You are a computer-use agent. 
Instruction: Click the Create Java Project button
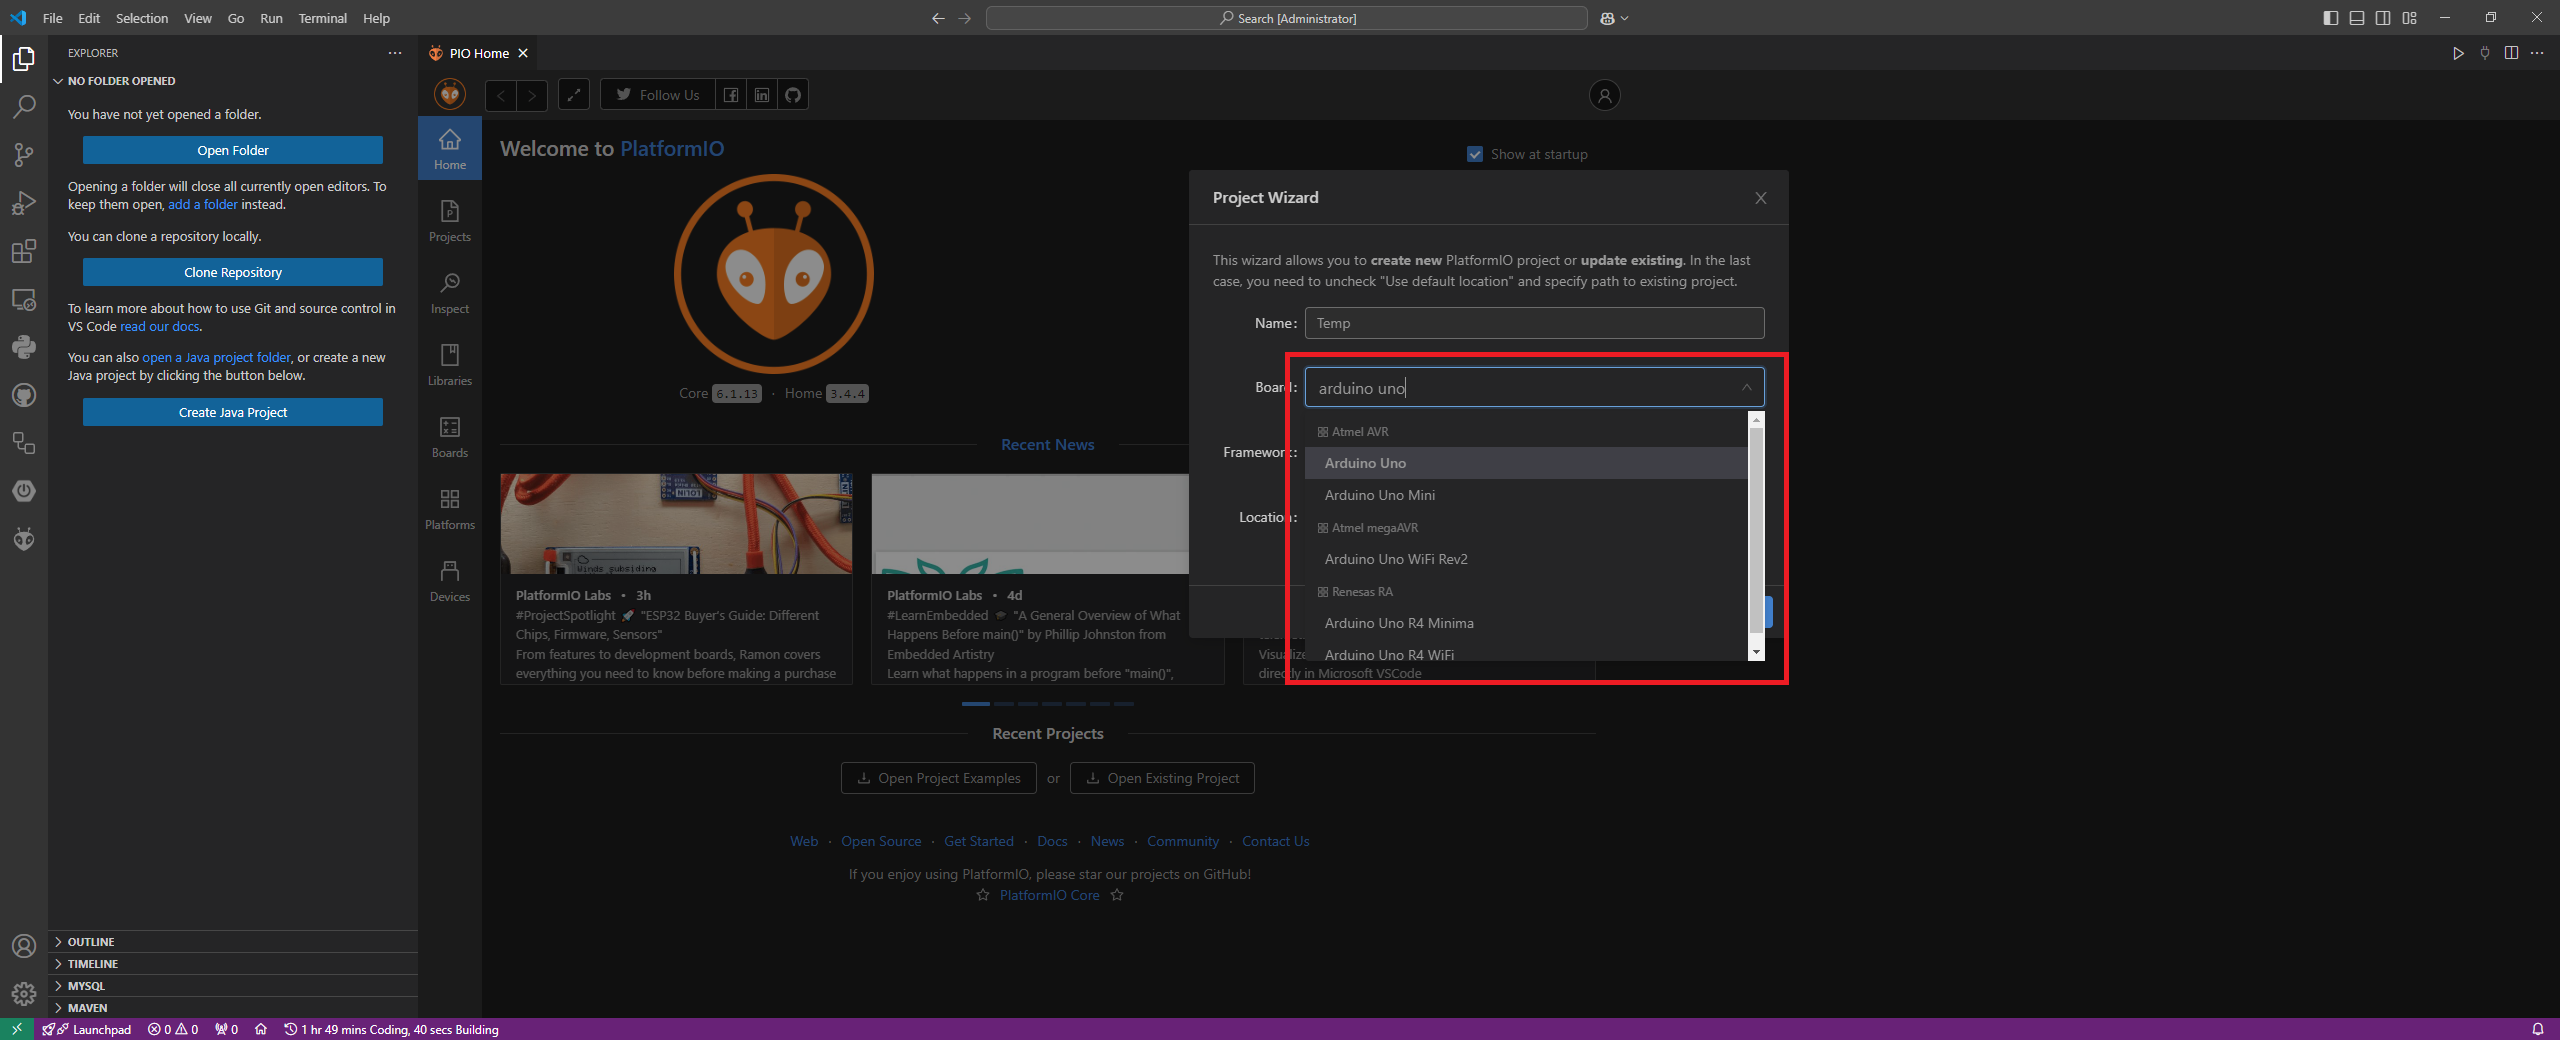click(233, 412)
